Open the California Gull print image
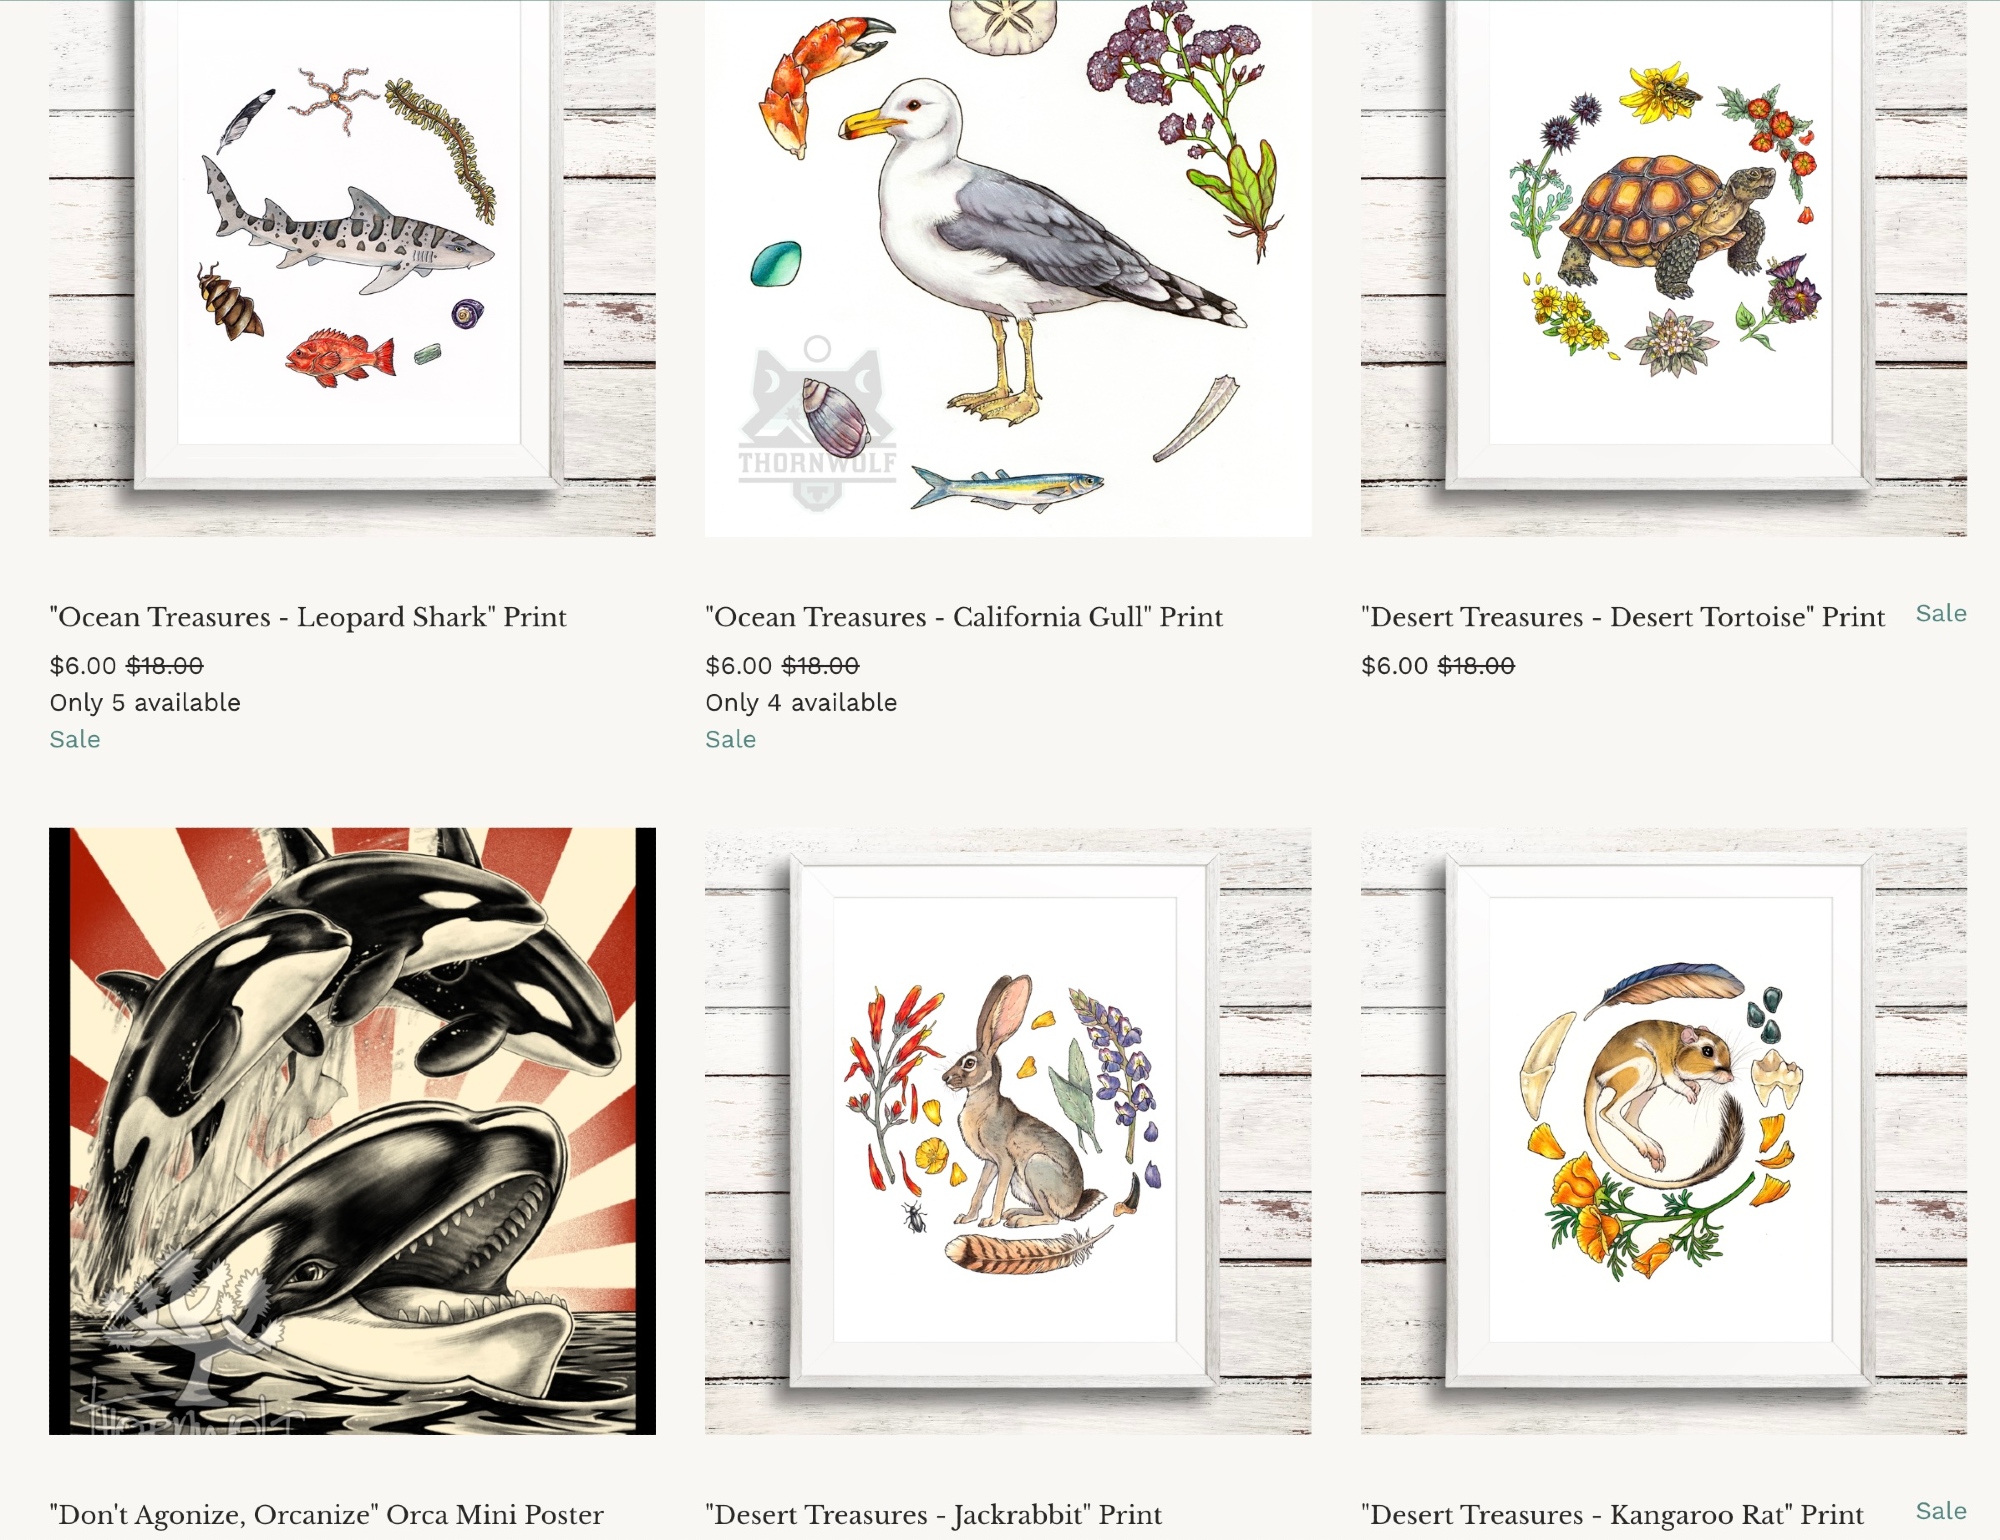Viewport: 2000px width, 1540px height. tap(1008, 268)
